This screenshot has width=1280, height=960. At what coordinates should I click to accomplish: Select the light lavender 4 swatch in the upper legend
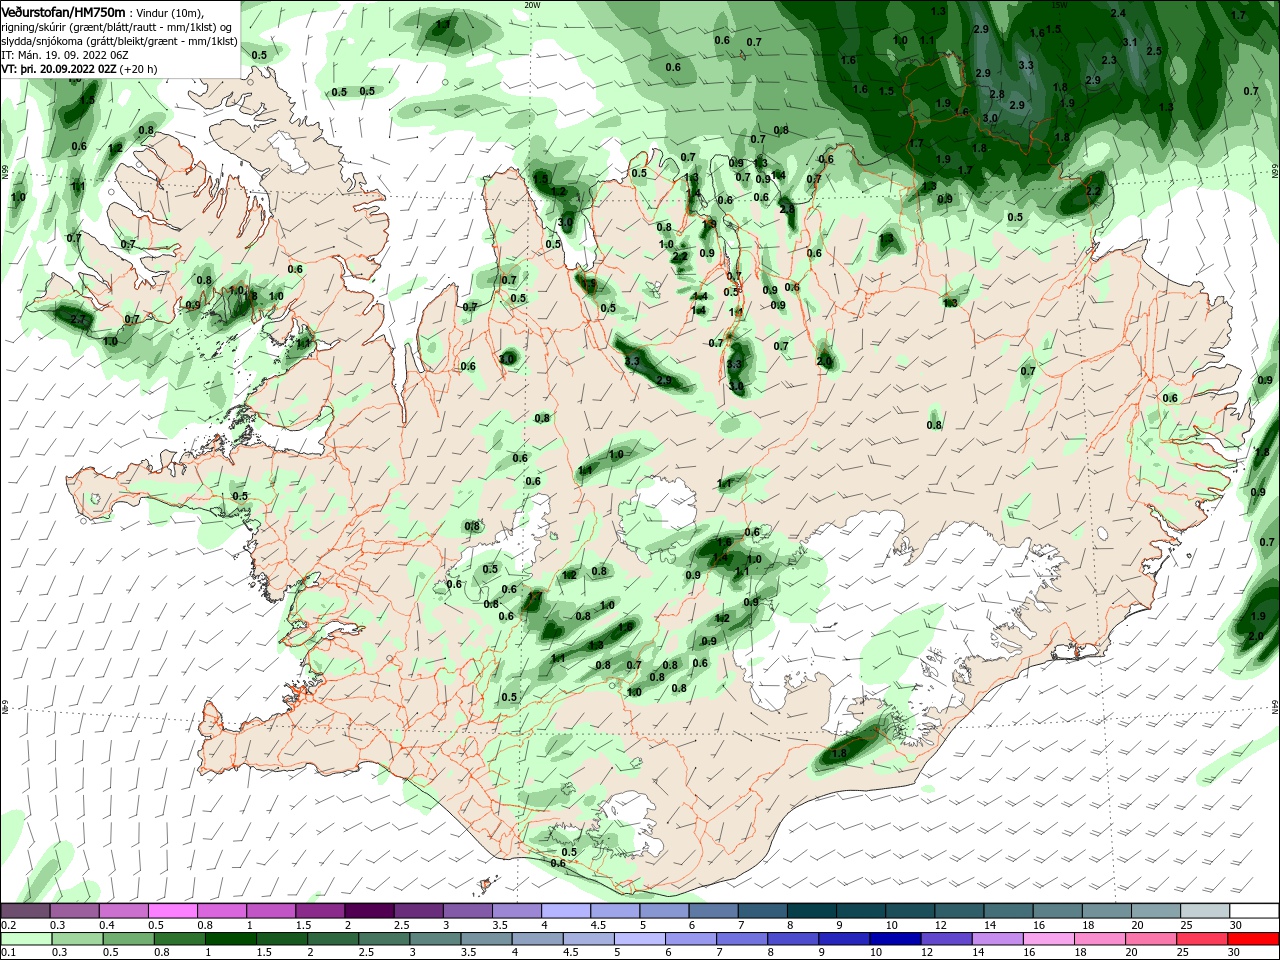click(567, 911)
